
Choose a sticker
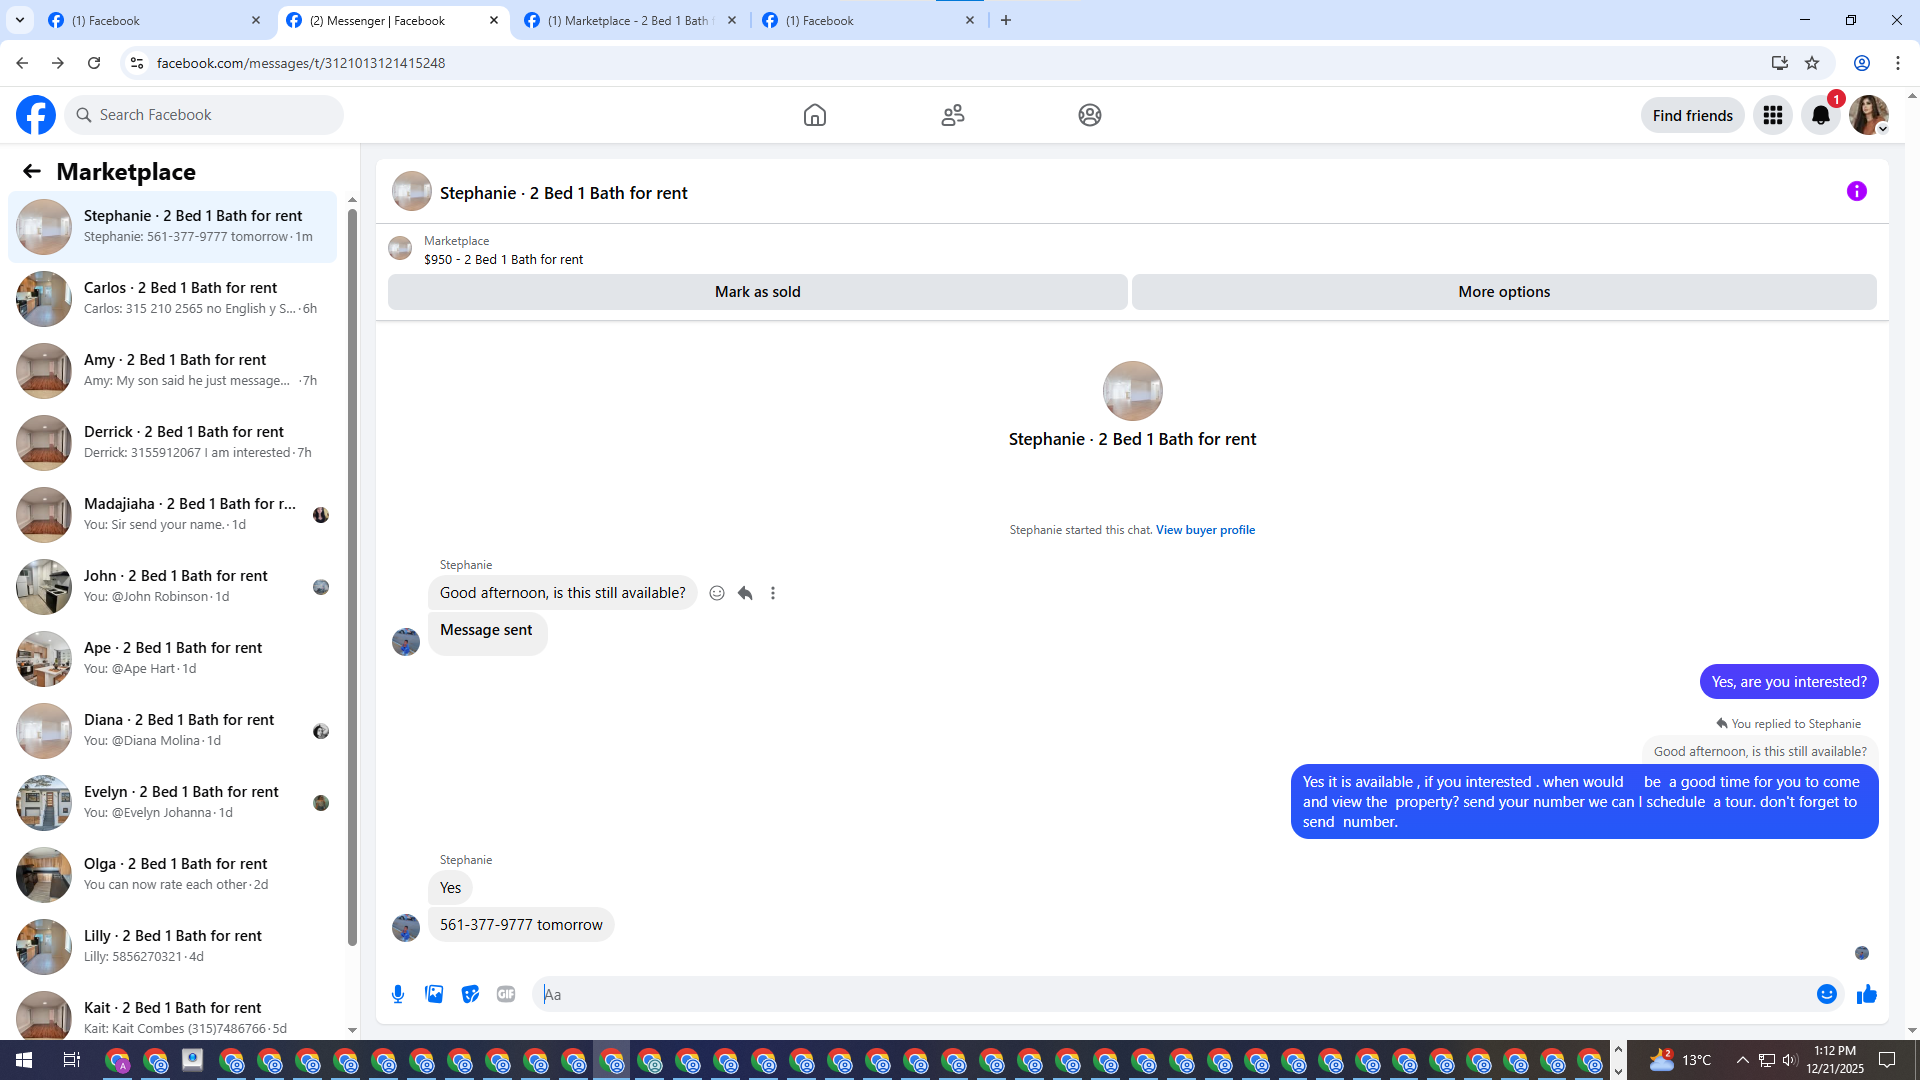(470, 994)
